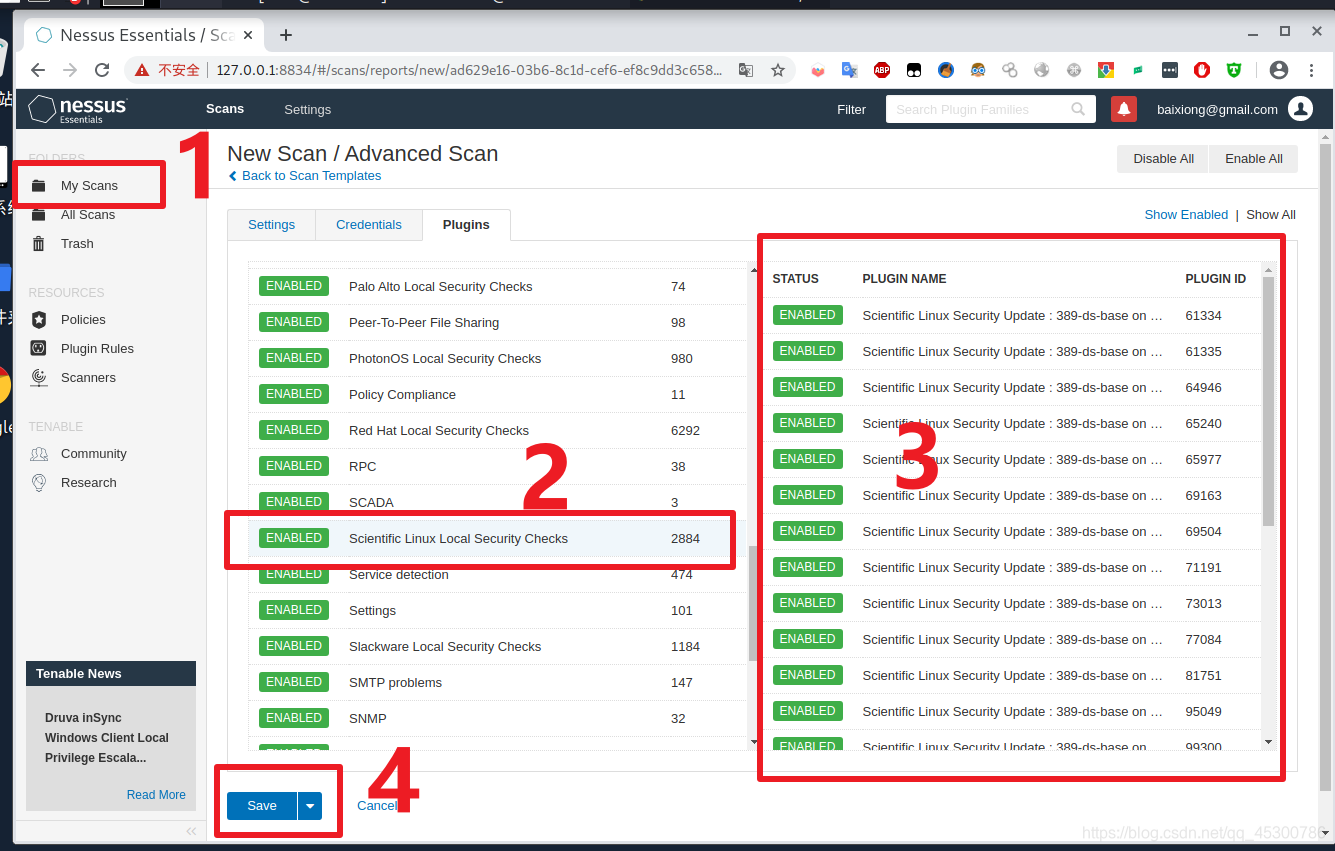This screenshot has height=851, width=1335.
Task: Toggle ENABLED for Policy Compliance family
Action: coord(294,394)
